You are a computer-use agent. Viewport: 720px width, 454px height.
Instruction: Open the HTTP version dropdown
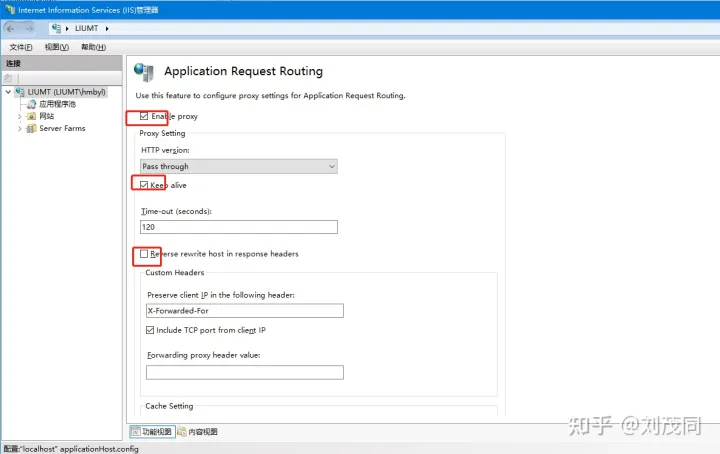tap(239, 166)
